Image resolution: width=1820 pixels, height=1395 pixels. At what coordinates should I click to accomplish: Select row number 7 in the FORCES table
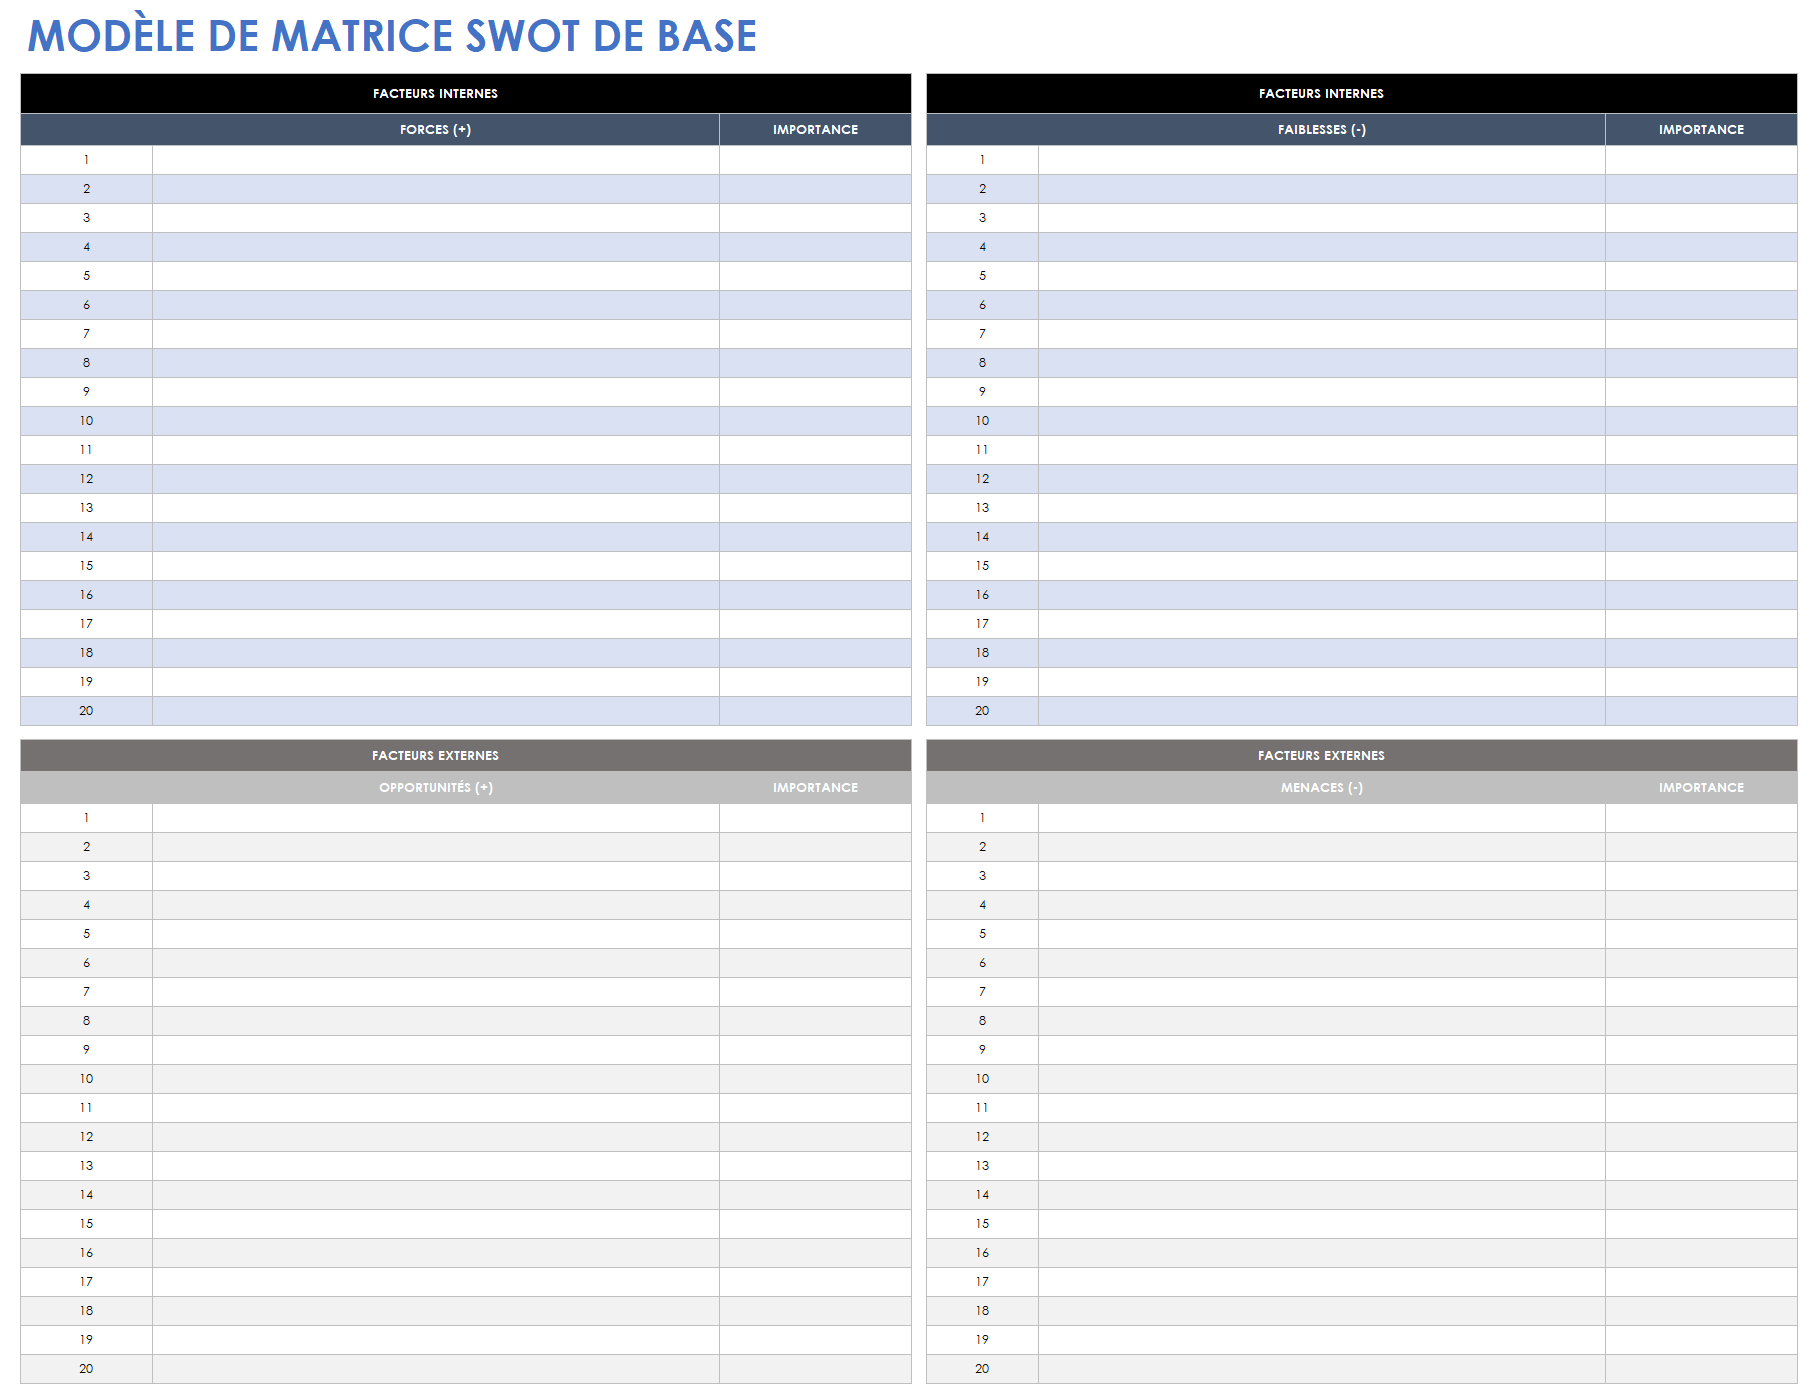click(87, 334)
